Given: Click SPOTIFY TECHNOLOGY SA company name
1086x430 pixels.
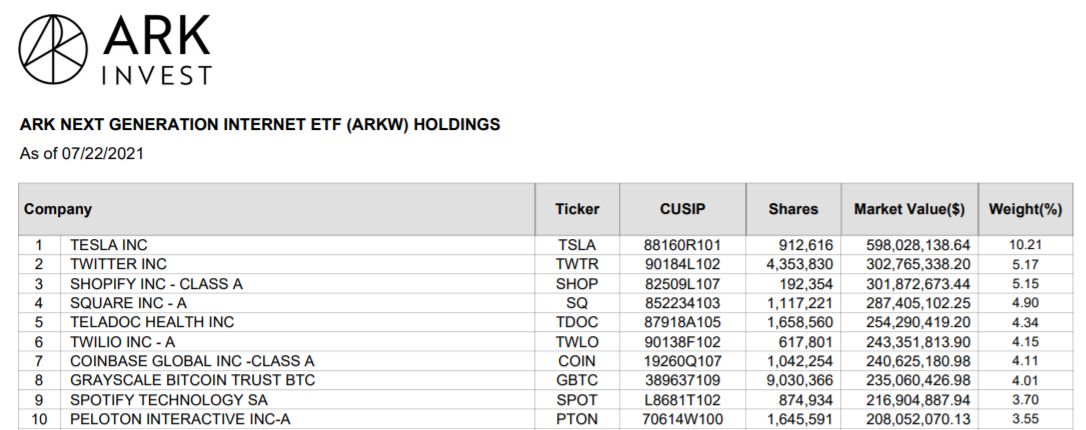Looking at the screenshot, I should point(156,399).
